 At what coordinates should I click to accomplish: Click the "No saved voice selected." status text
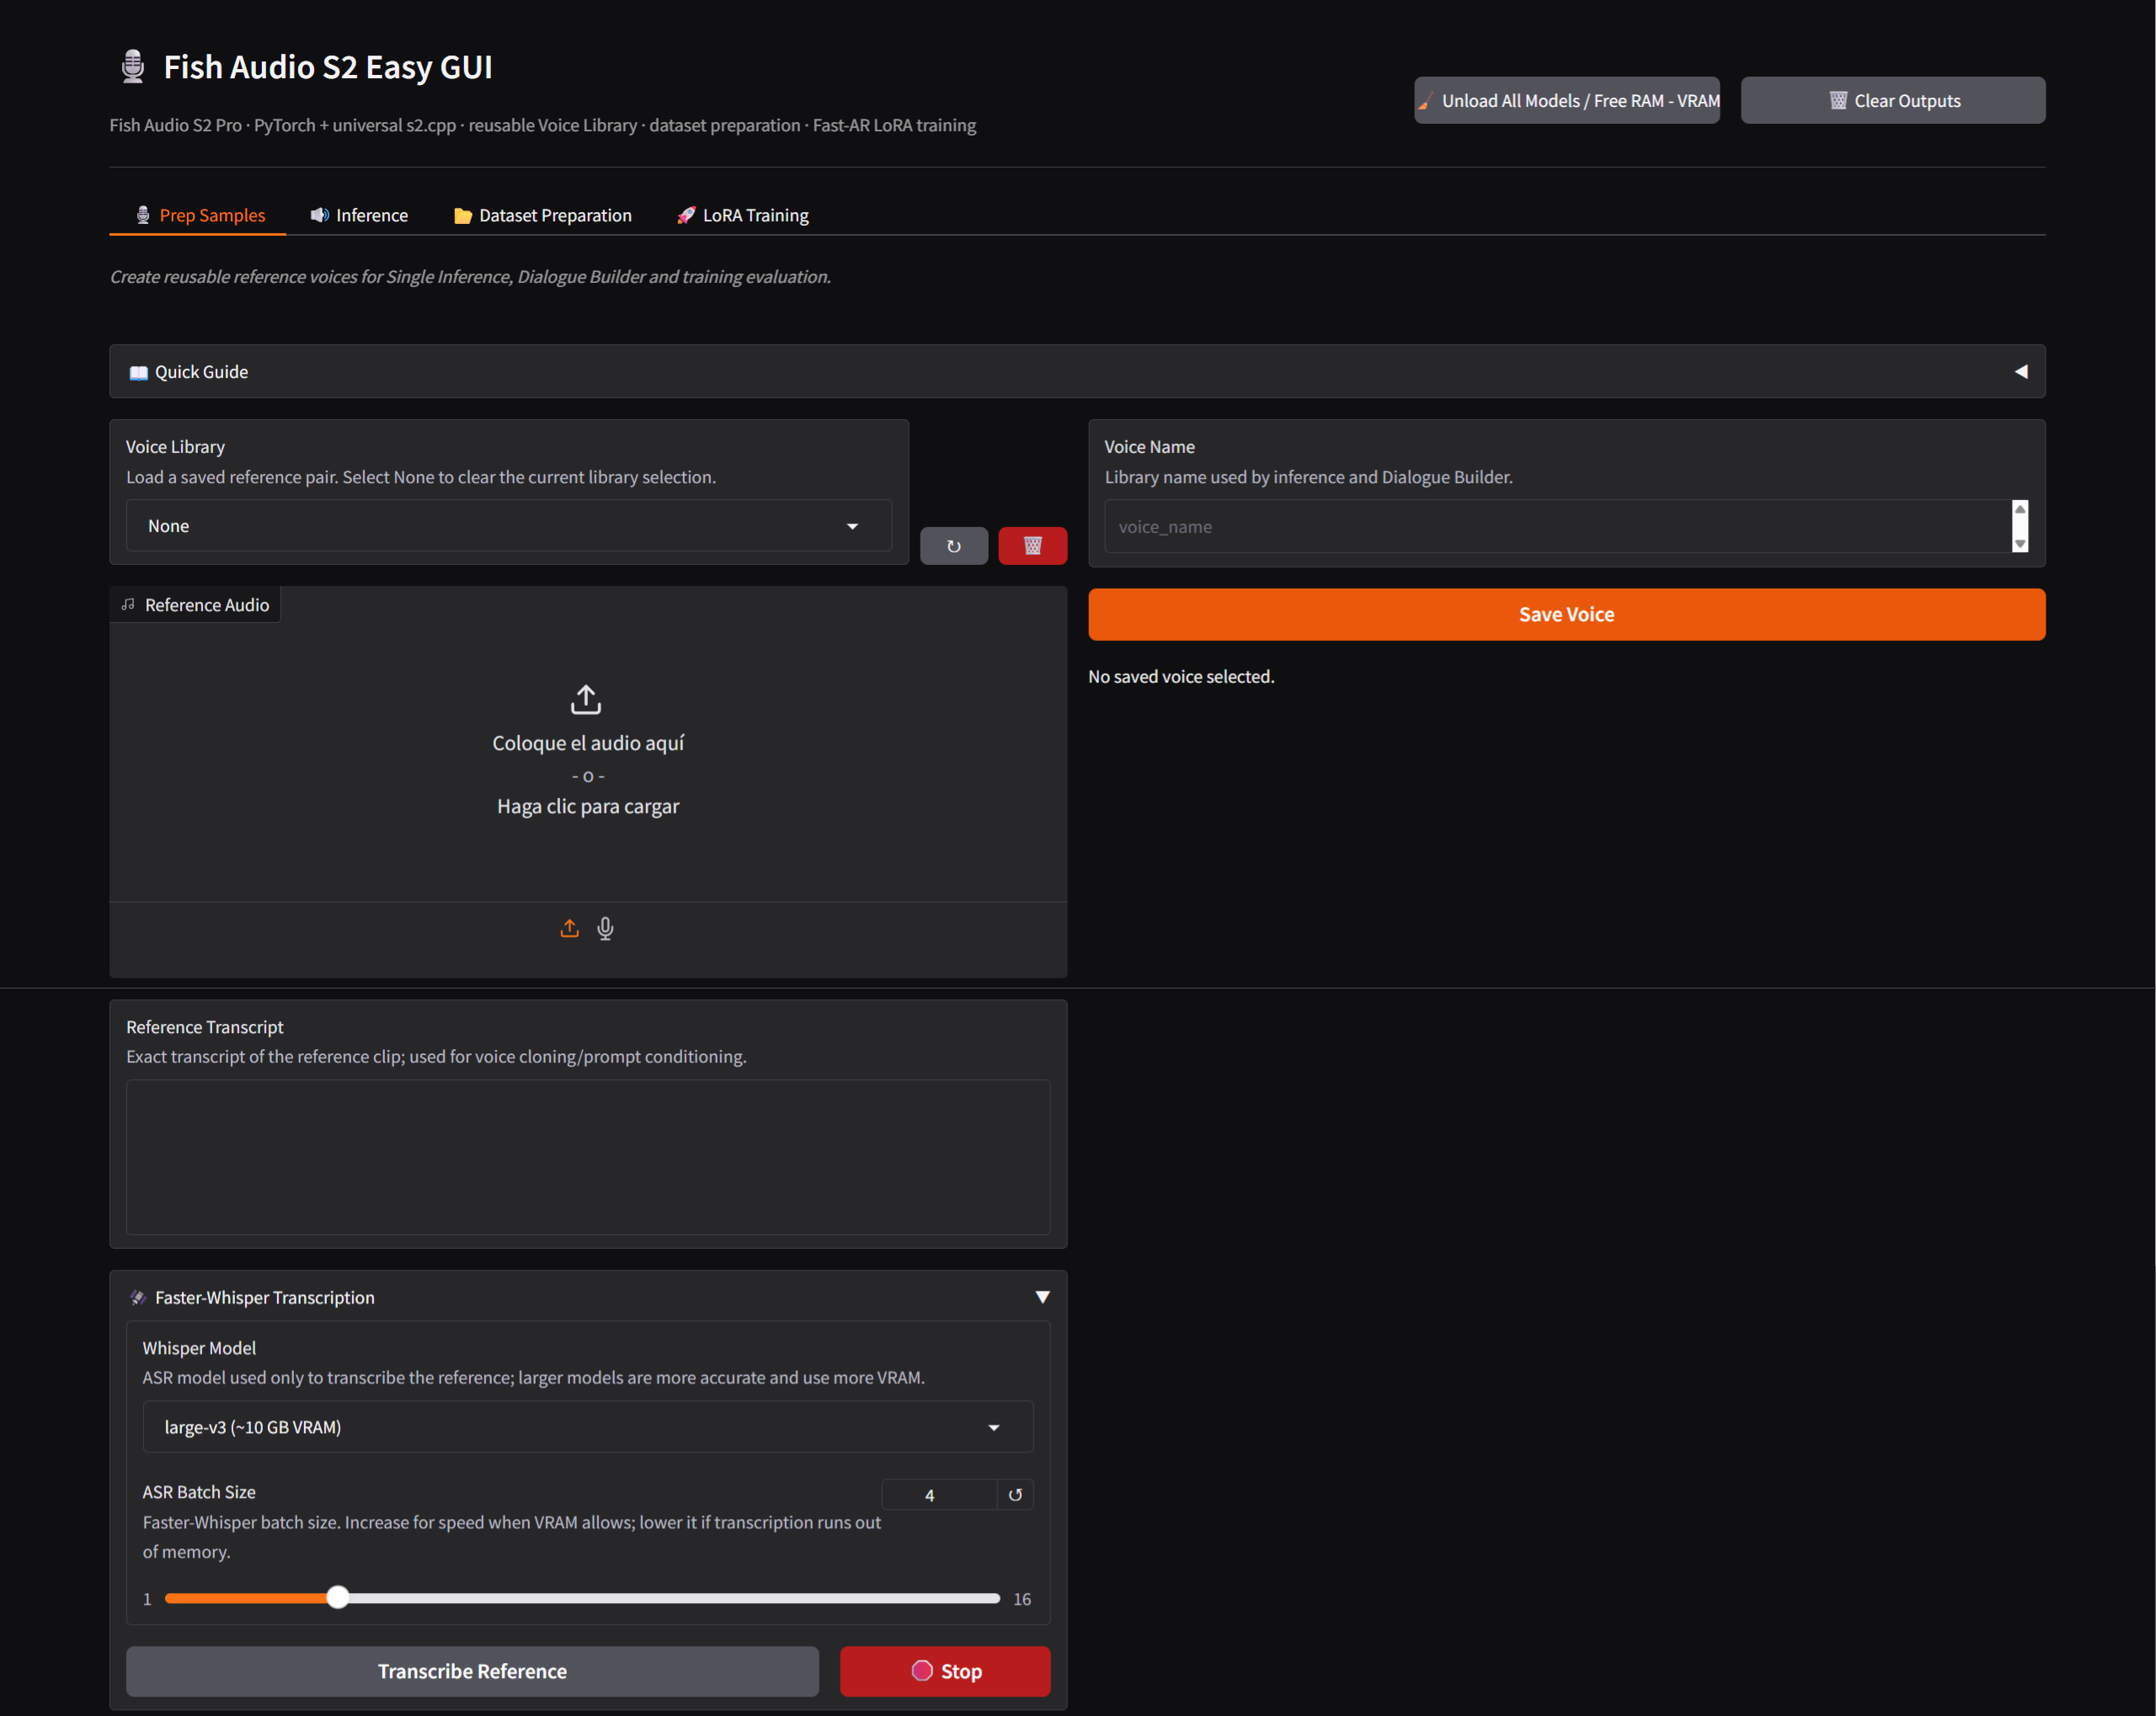(1181, 677)
